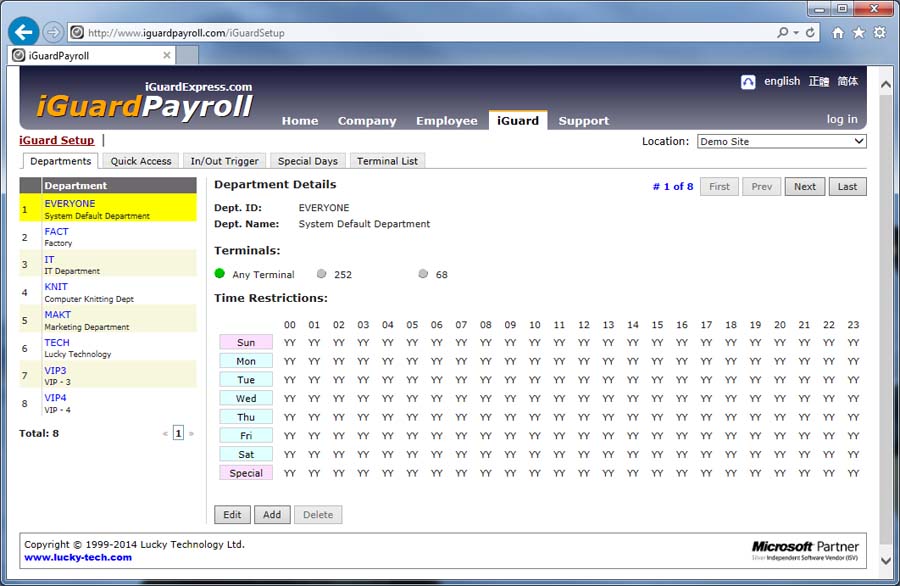Switch to the Terminal List tab

(x=387, y=161)
